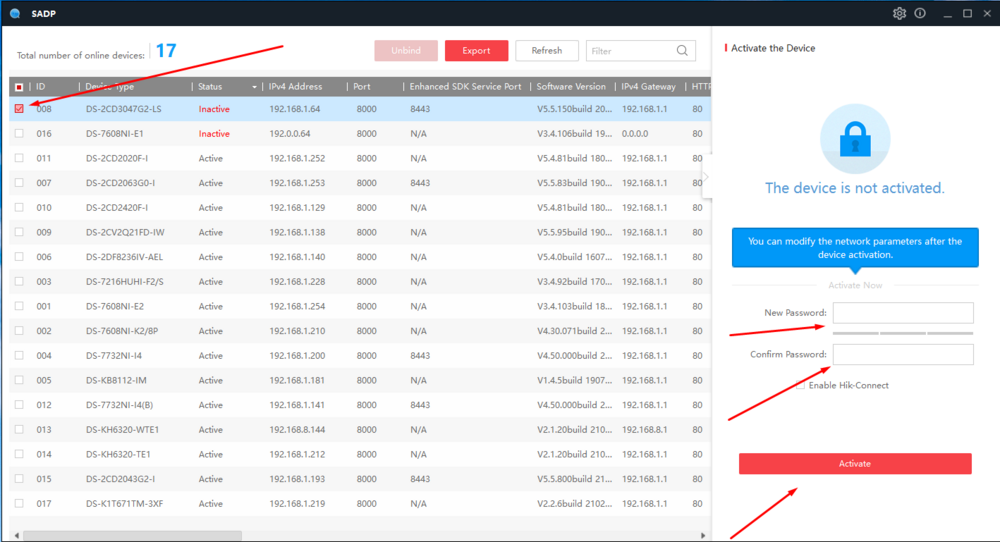Click the SADP app logo icon

(15, 13)
